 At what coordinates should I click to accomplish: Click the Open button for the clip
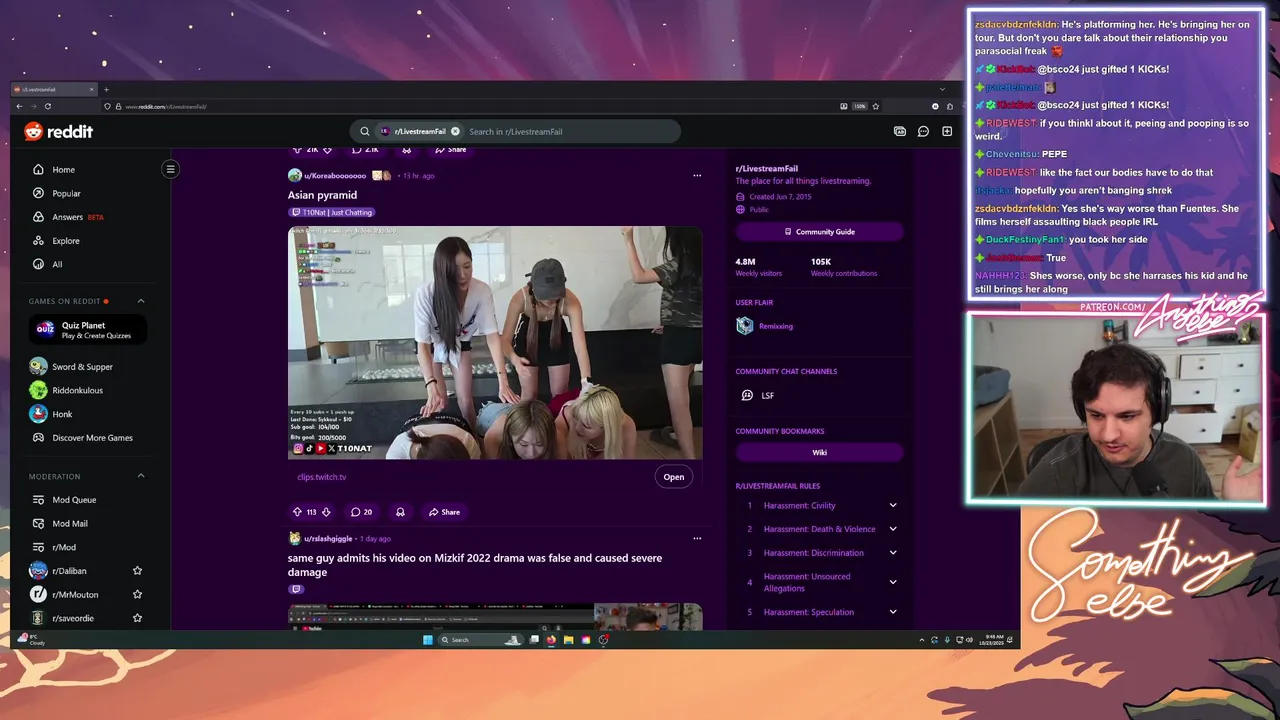(x=674, y=477)
